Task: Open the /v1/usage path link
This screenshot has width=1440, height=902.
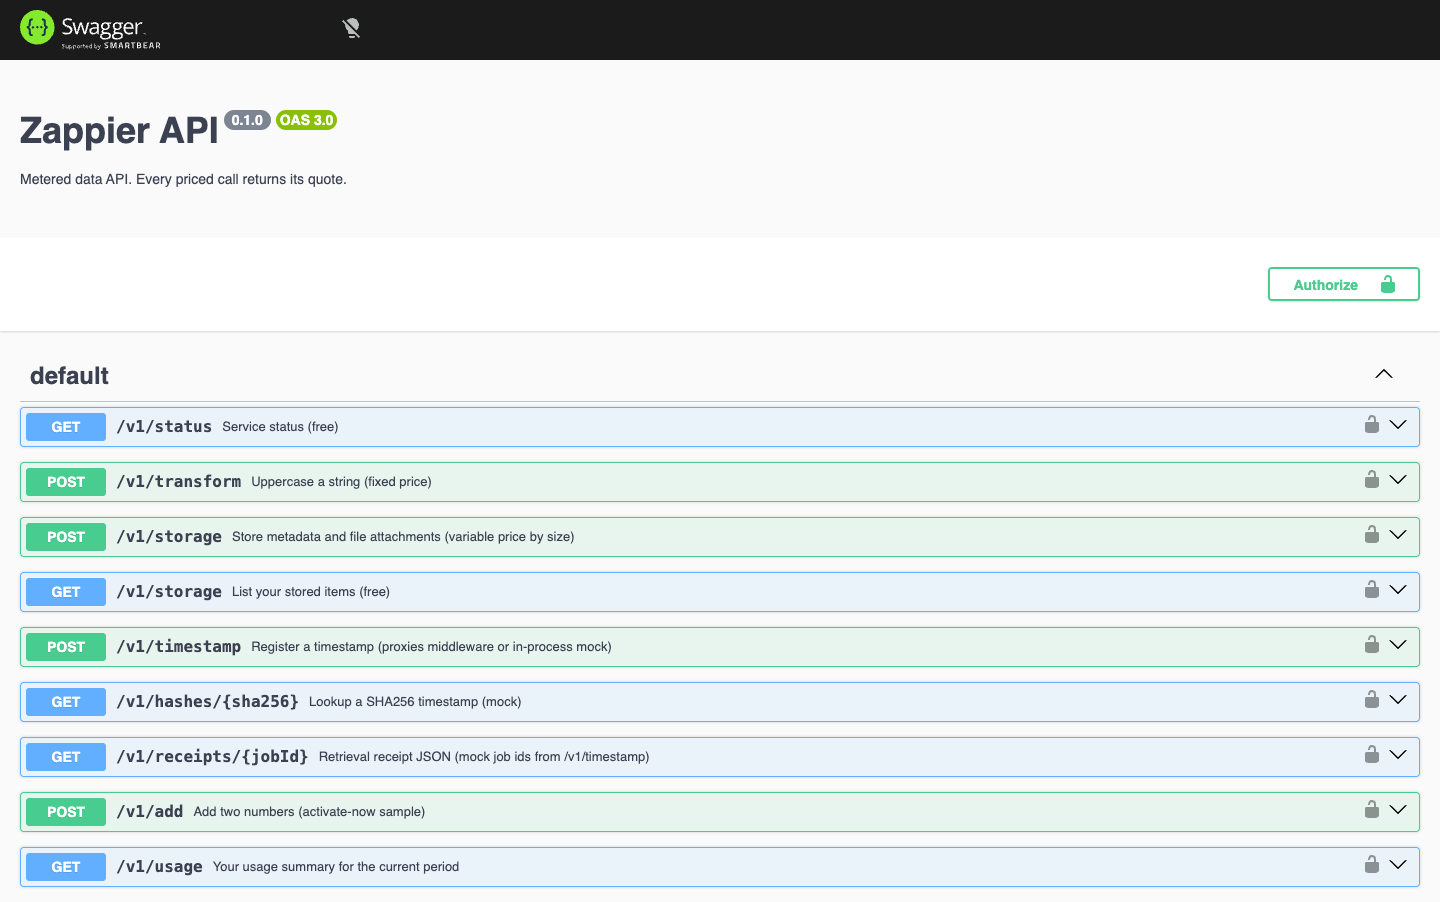Action: pos(159,867)
